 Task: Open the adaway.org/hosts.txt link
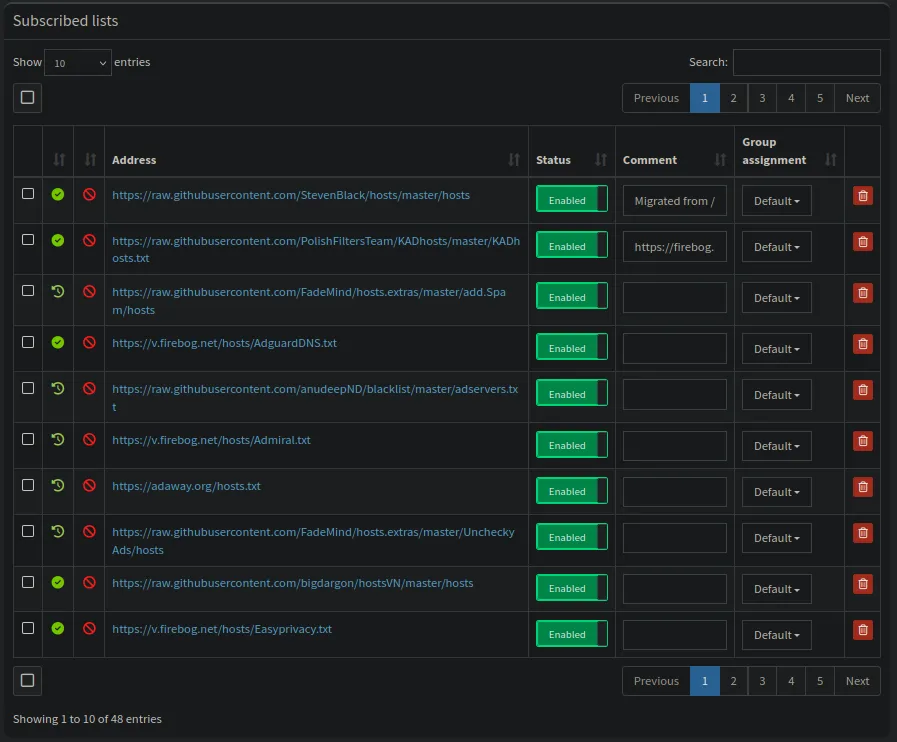pos(186,486)
